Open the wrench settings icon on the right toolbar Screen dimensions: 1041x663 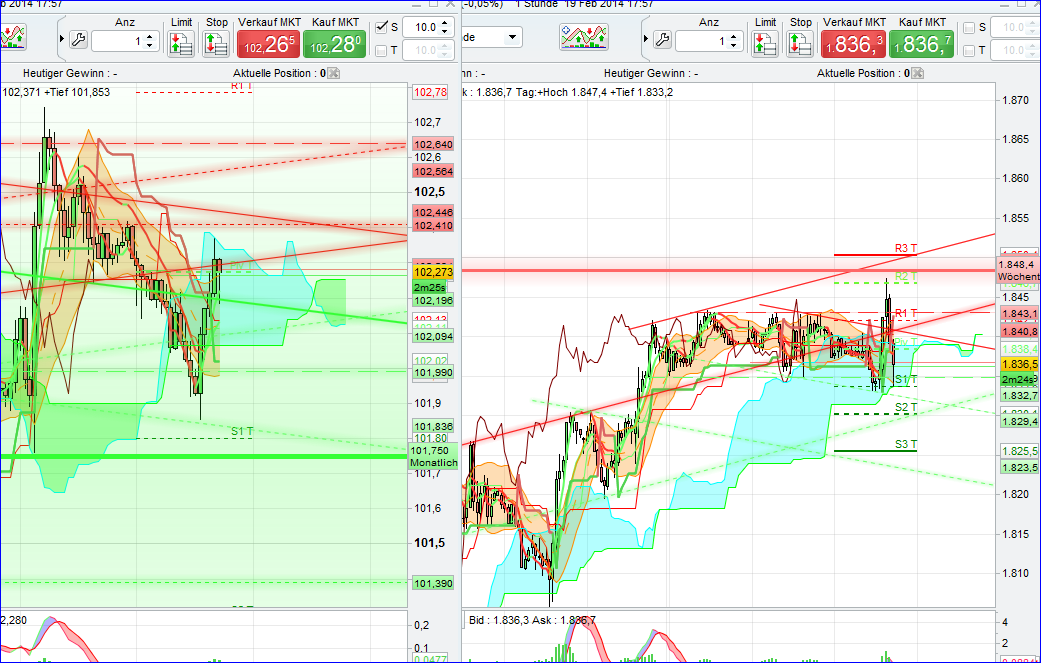tap(662, 41)
